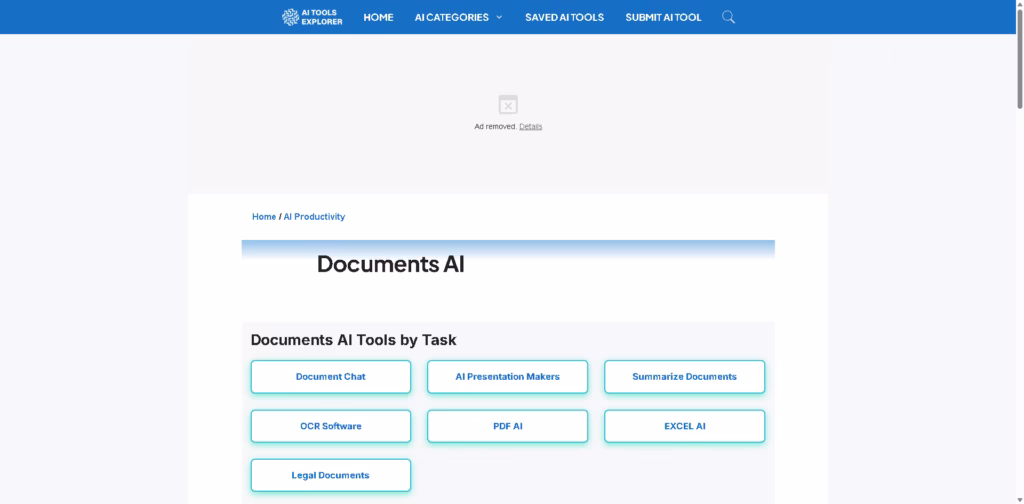Click the AI Tools Explorer logo

pyautogui.click(x=312, y=17)
